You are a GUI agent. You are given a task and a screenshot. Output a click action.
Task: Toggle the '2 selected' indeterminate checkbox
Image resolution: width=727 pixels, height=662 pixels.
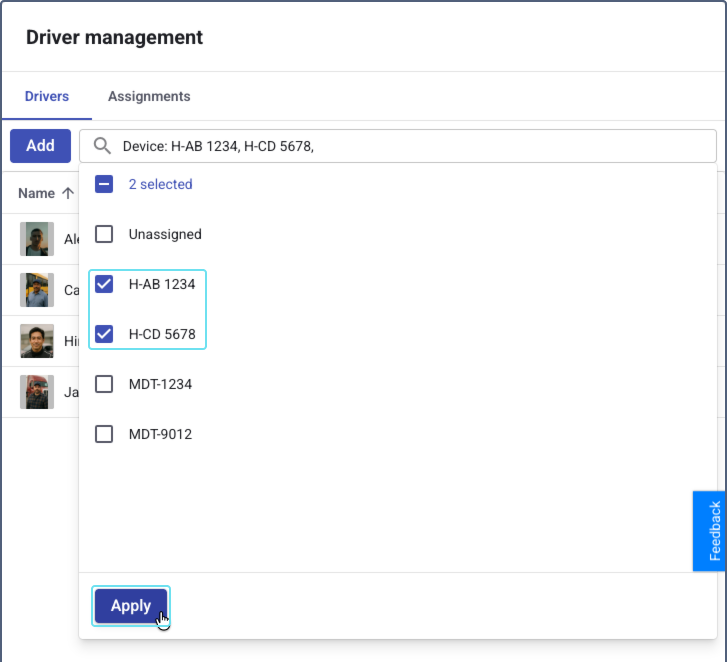[x=104, y=184]
